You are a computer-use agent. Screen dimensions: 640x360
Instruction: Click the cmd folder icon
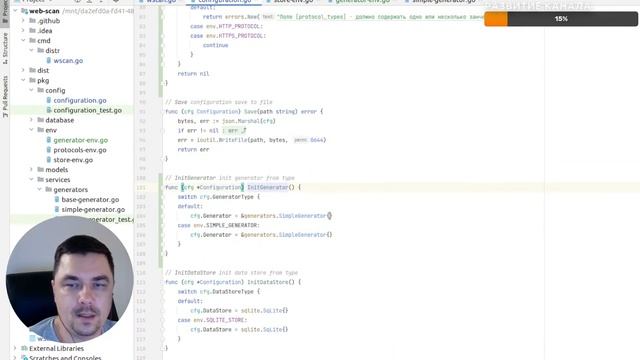[32, 40]
